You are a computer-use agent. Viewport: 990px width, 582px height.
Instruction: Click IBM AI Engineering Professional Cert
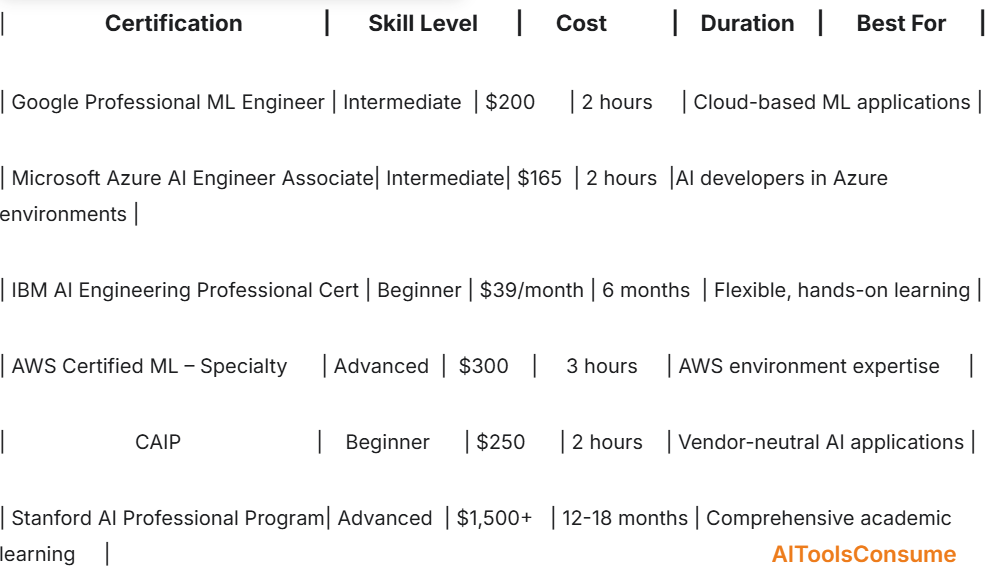(185, 290)
